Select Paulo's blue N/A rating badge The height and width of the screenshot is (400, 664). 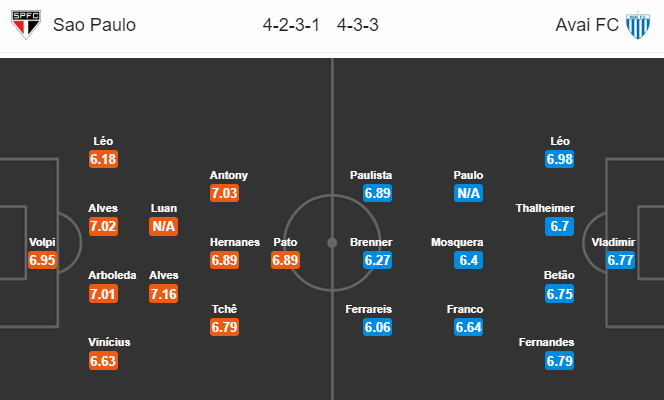pyautogui.click(x=468, y=193)
